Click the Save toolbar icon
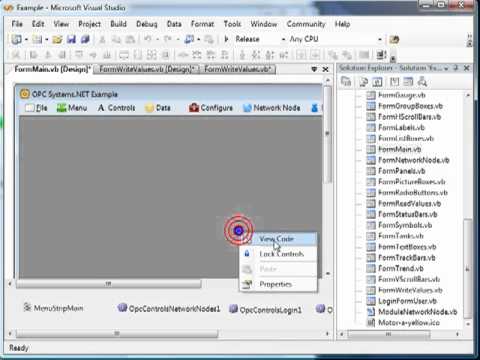Image resolution: width=480 pixels, height=360 pixels. pos(71,39)
